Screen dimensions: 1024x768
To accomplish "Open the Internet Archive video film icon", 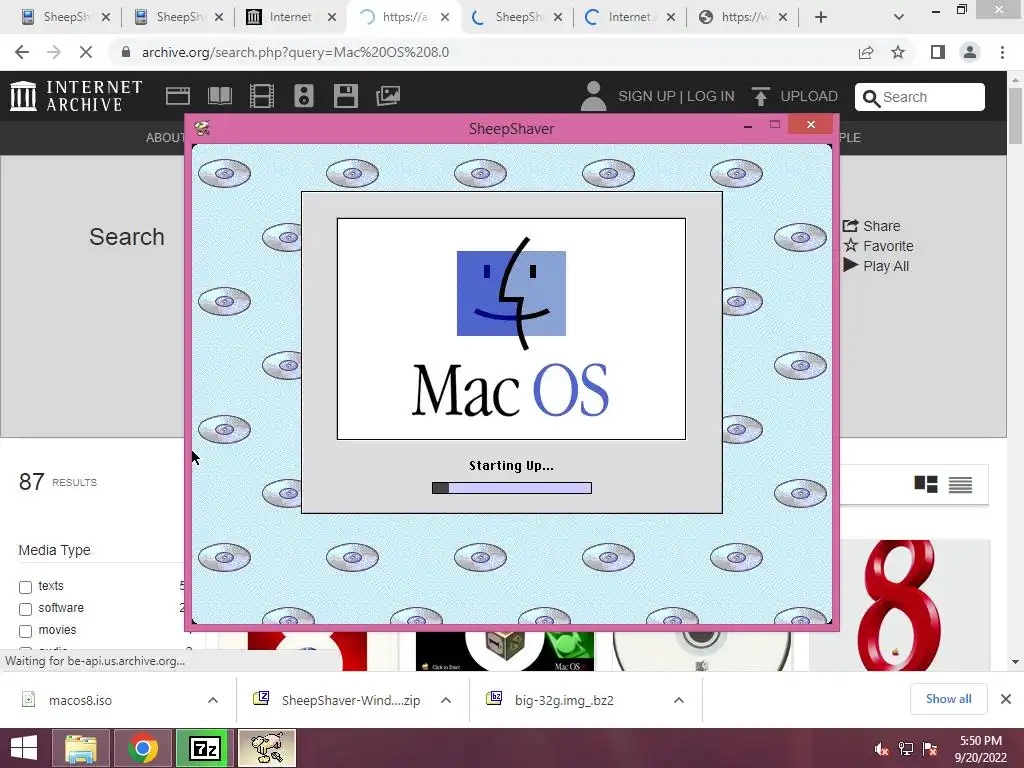I will (x=262, y=96).
